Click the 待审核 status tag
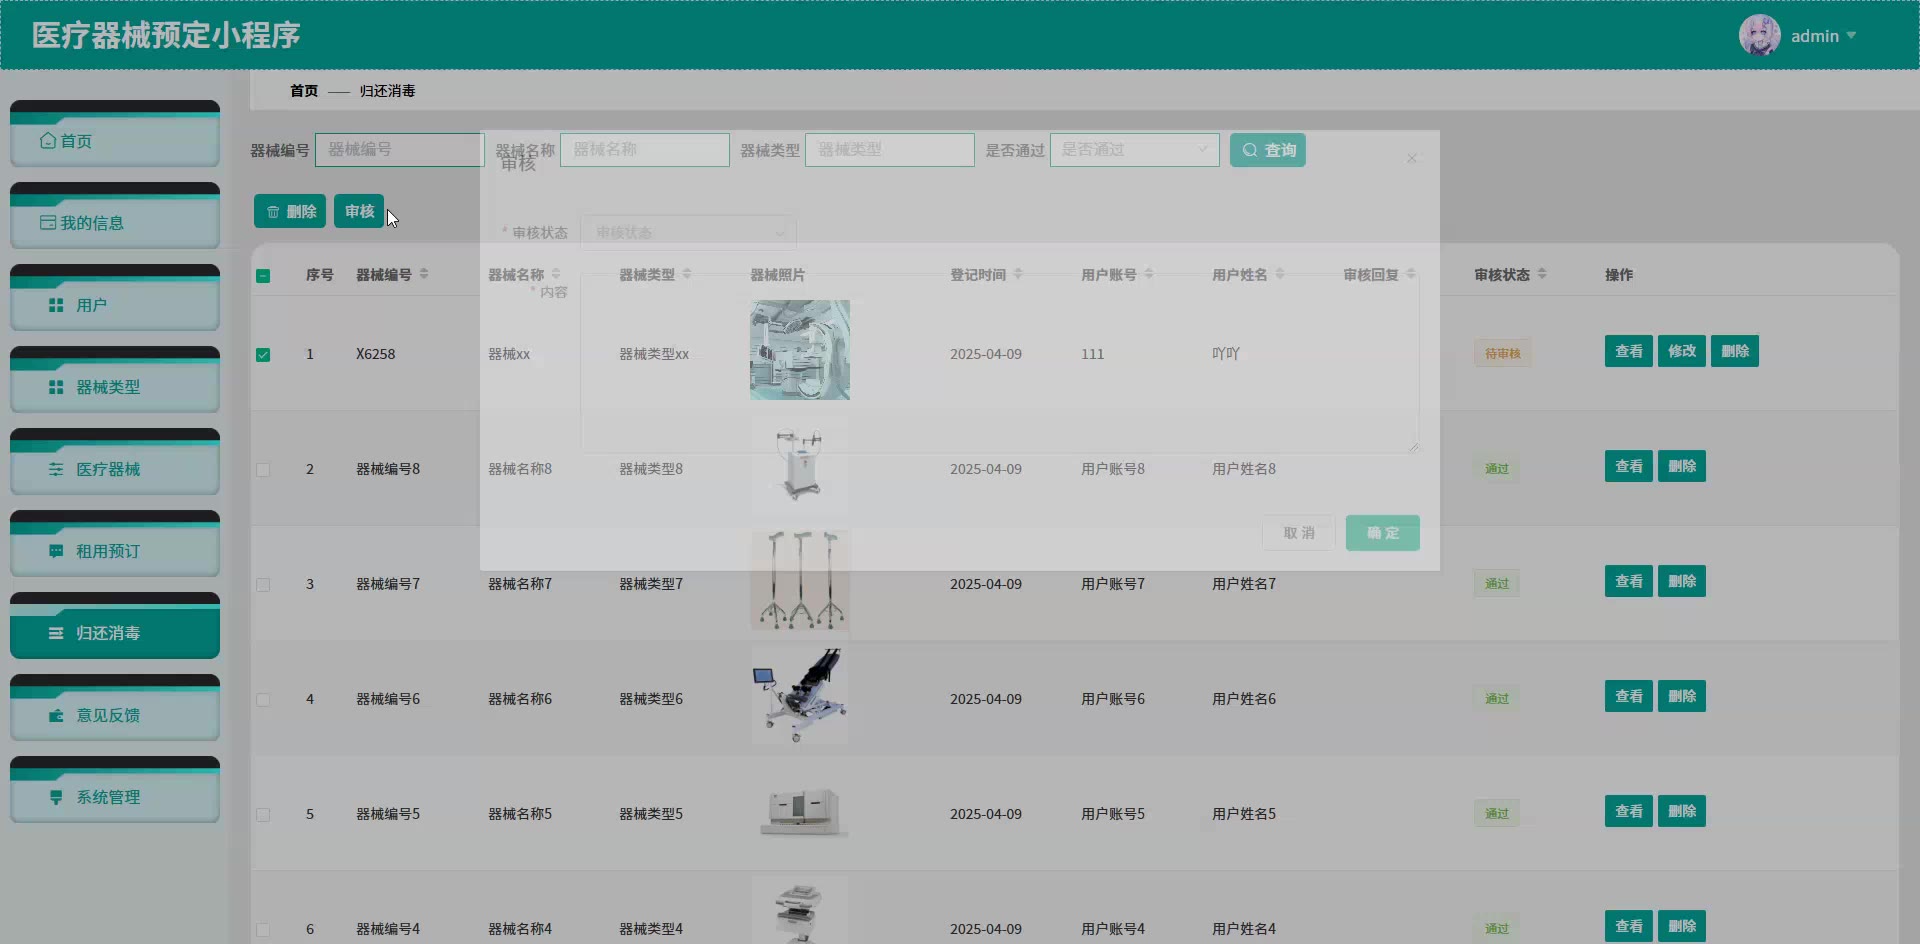The image size is (1920, 944). (1503, 353)
